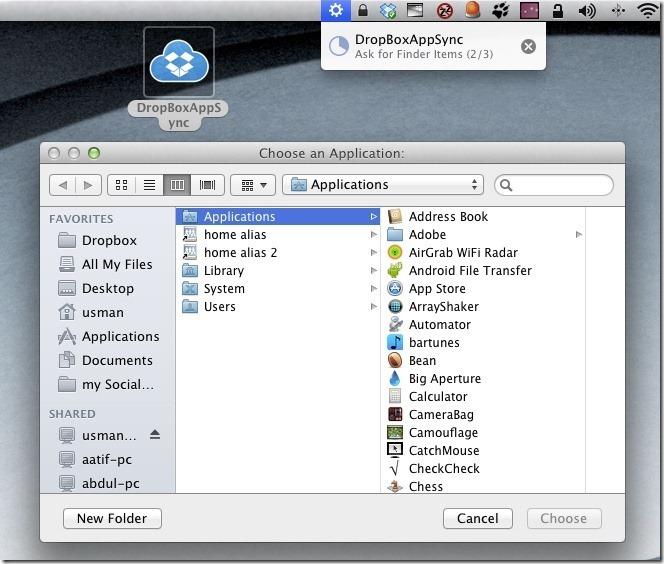The height and width of the screenshot is (564, 664).
Task: Click the Adobe folder name
Action: point(427,235)
